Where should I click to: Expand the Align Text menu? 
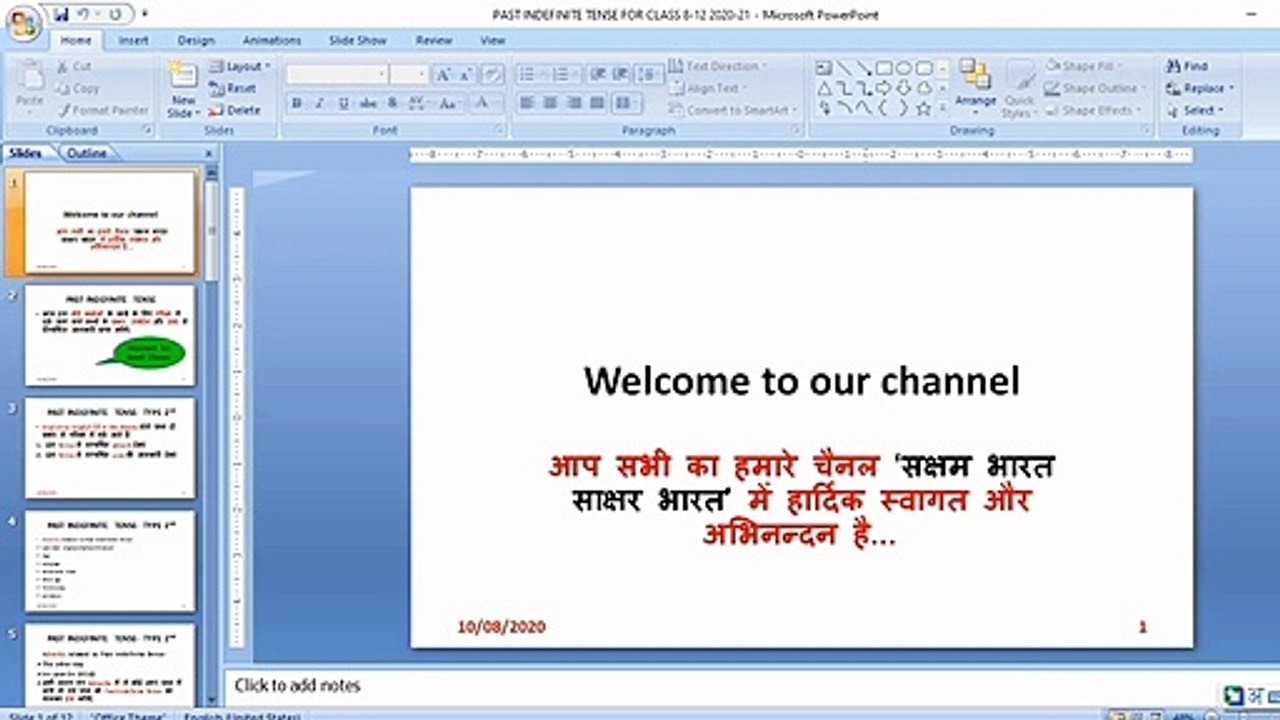click(708, 88)
